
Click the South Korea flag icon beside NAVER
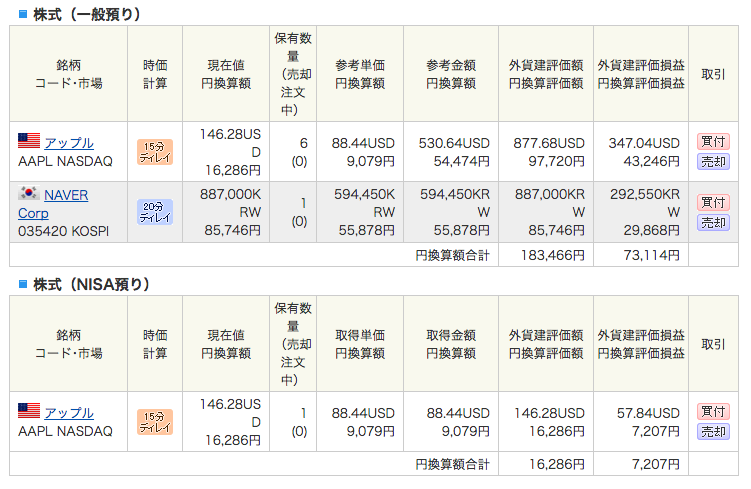tap(29, 193)
